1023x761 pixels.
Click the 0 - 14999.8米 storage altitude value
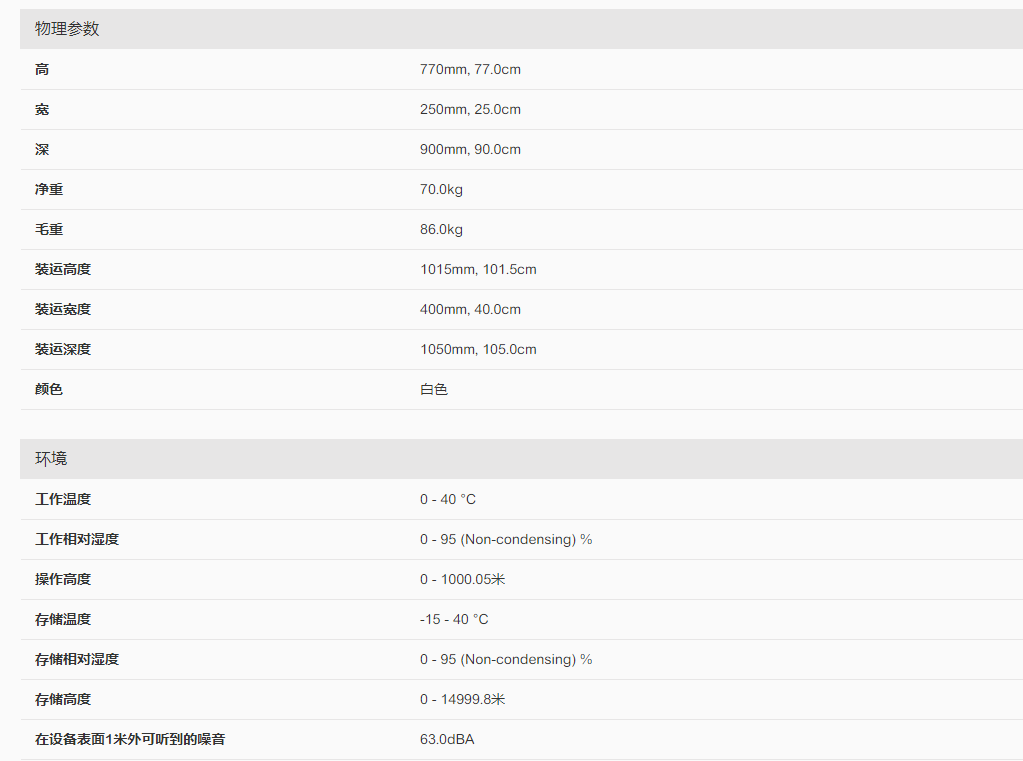point(462,699)
